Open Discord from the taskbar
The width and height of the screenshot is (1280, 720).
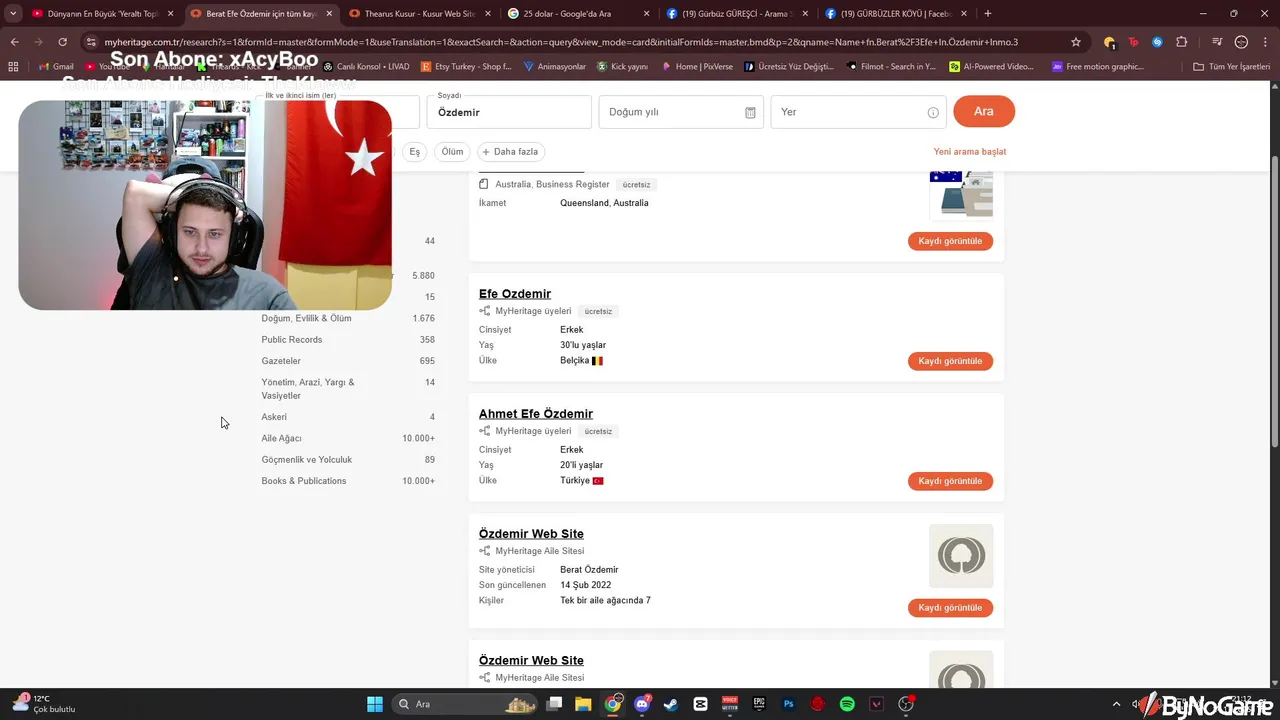tap(642, 704)
